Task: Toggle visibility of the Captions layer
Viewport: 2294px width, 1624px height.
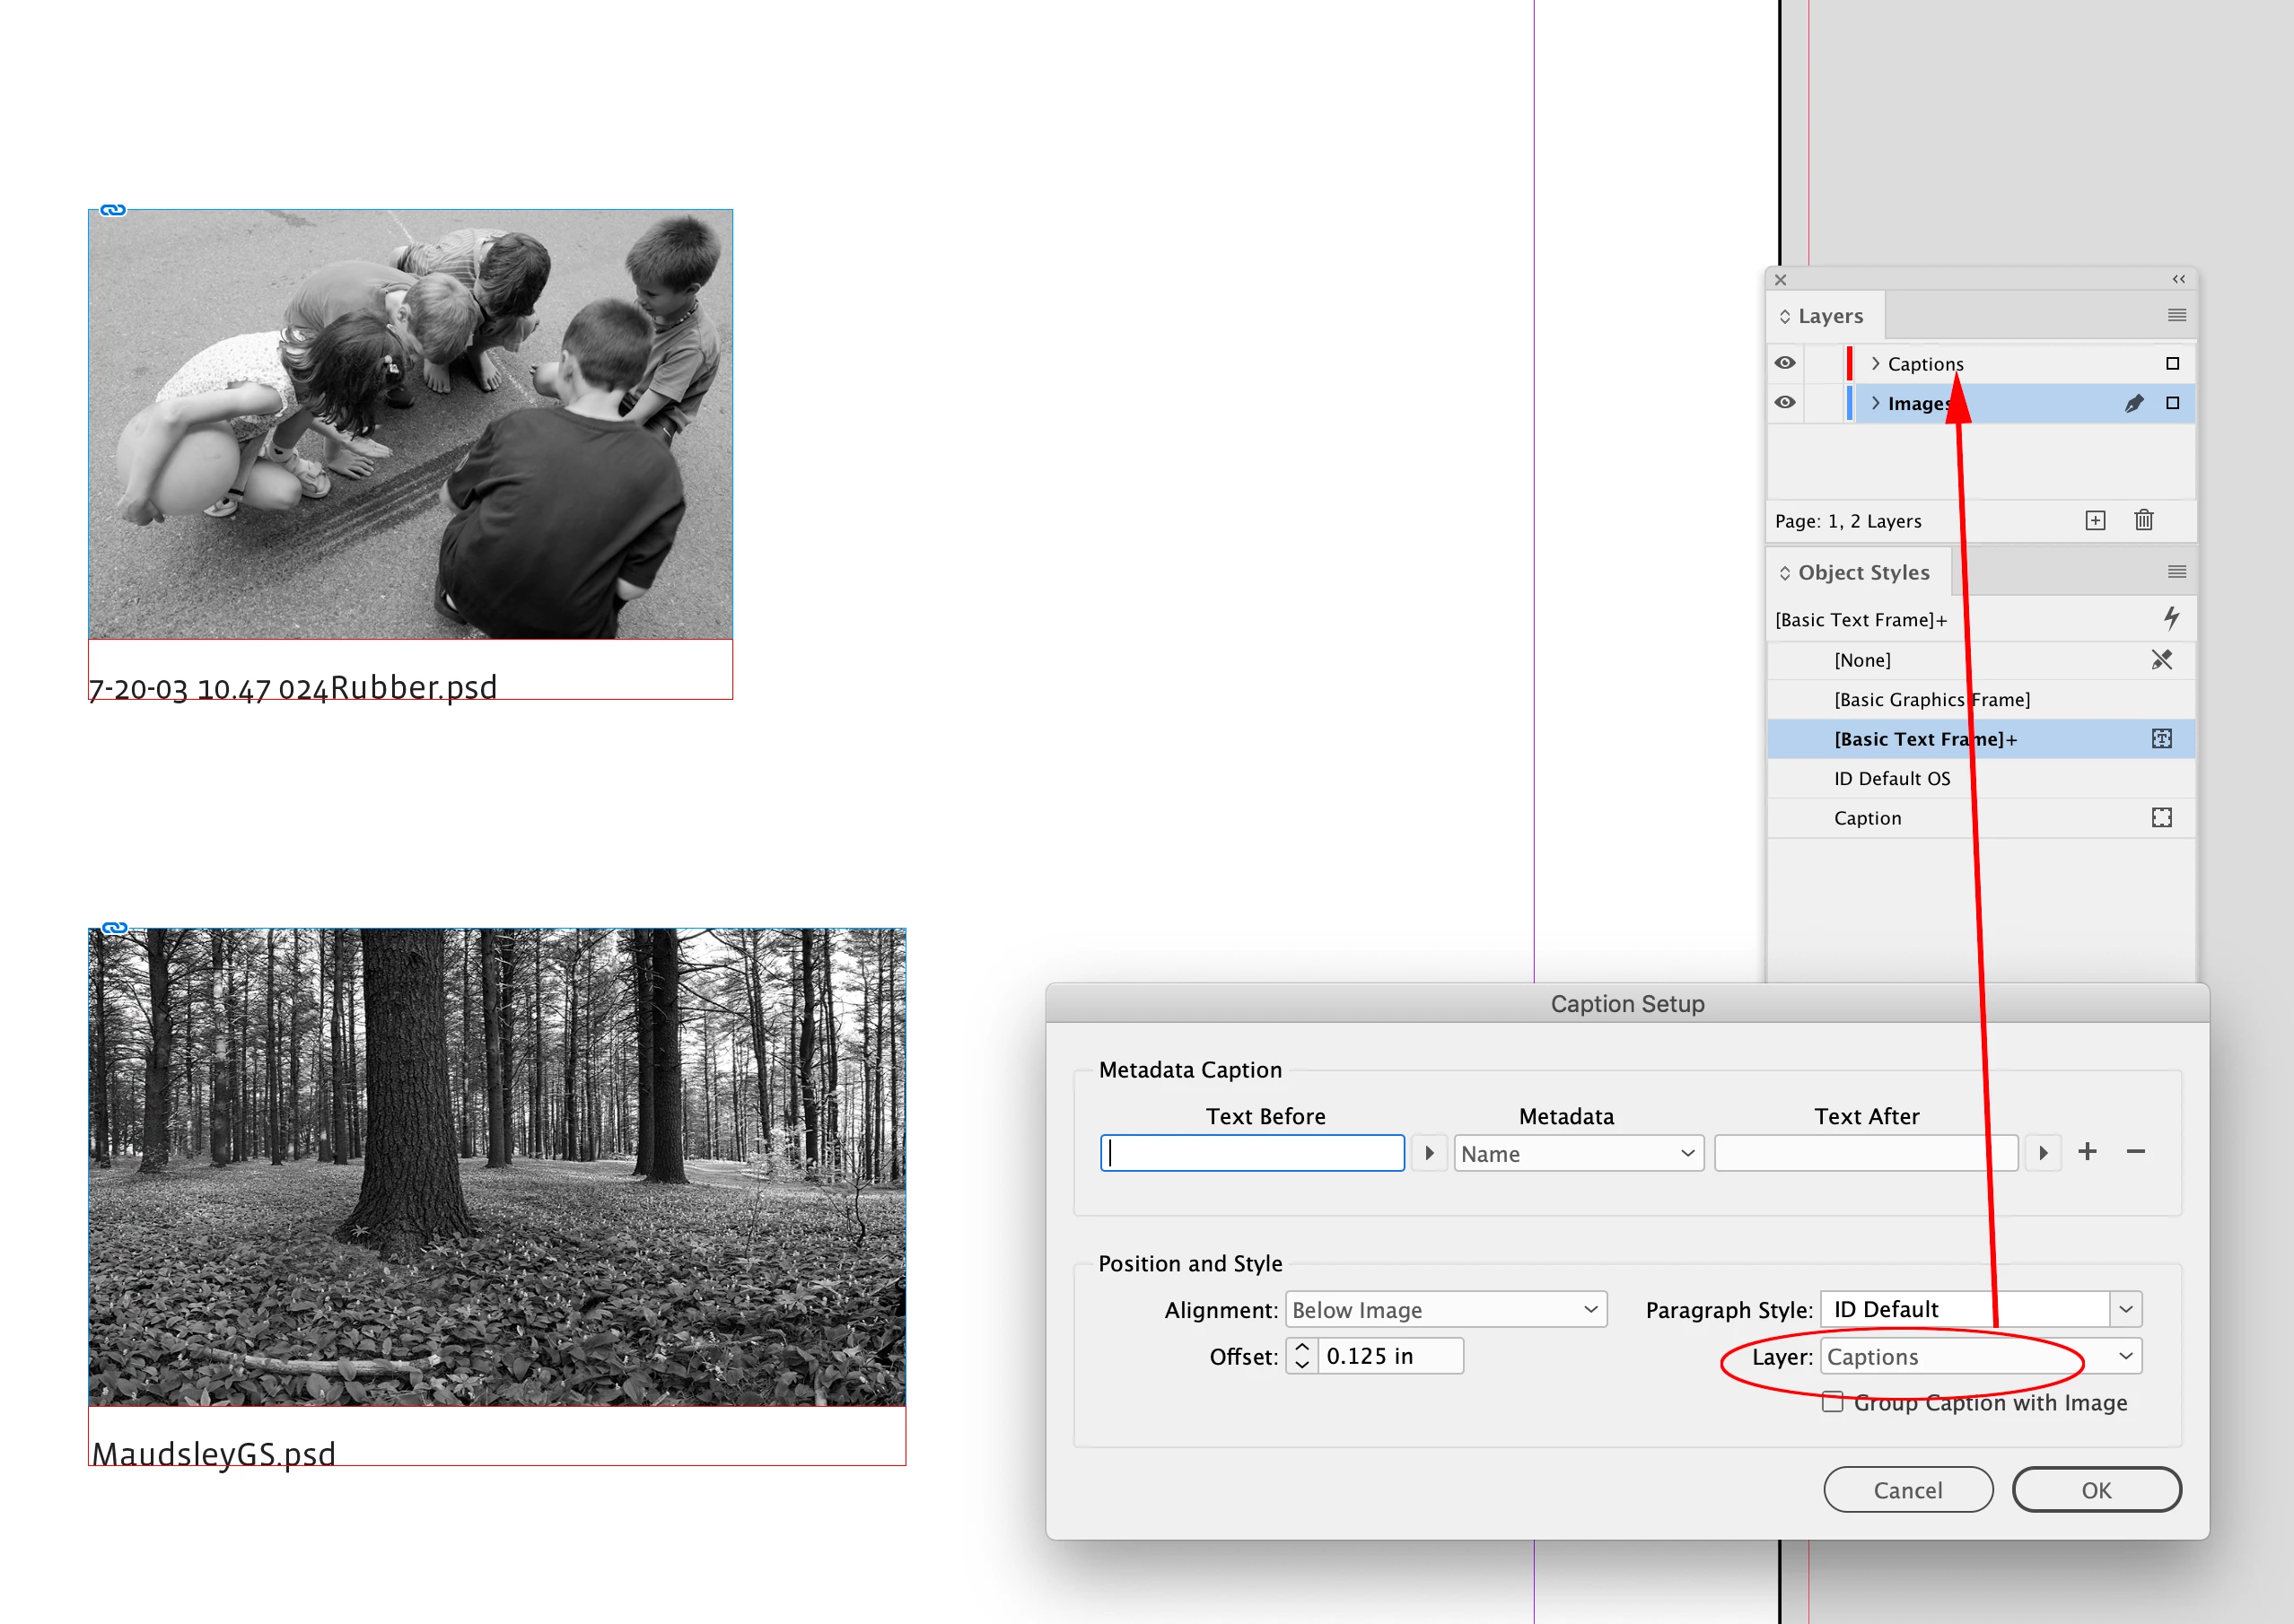Action: [1785, 363]
